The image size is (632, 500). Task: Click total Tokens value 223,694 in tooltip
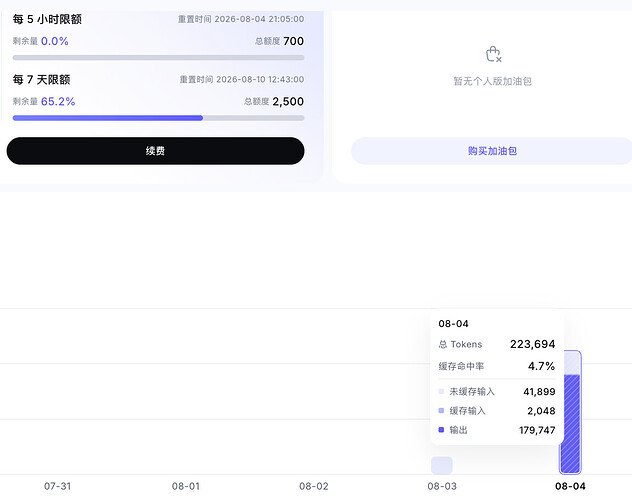532,344
